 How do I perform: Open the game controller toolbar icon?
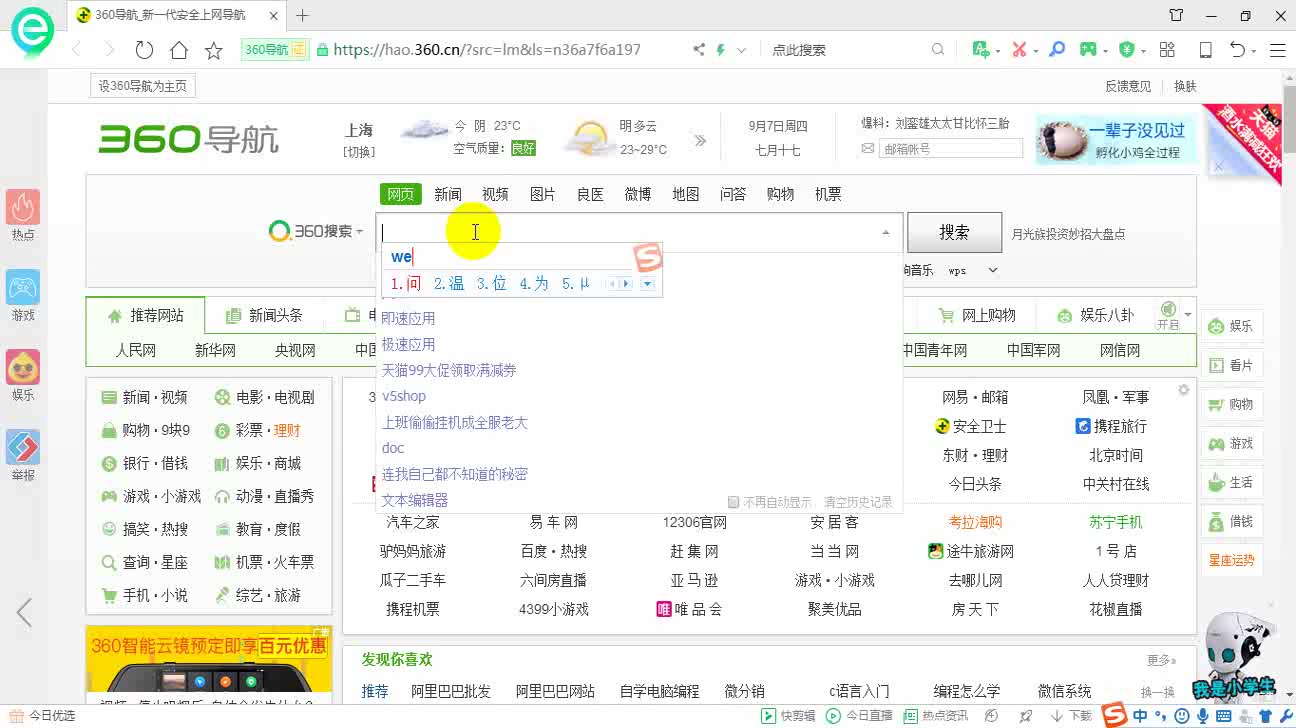pos(1088,49)
